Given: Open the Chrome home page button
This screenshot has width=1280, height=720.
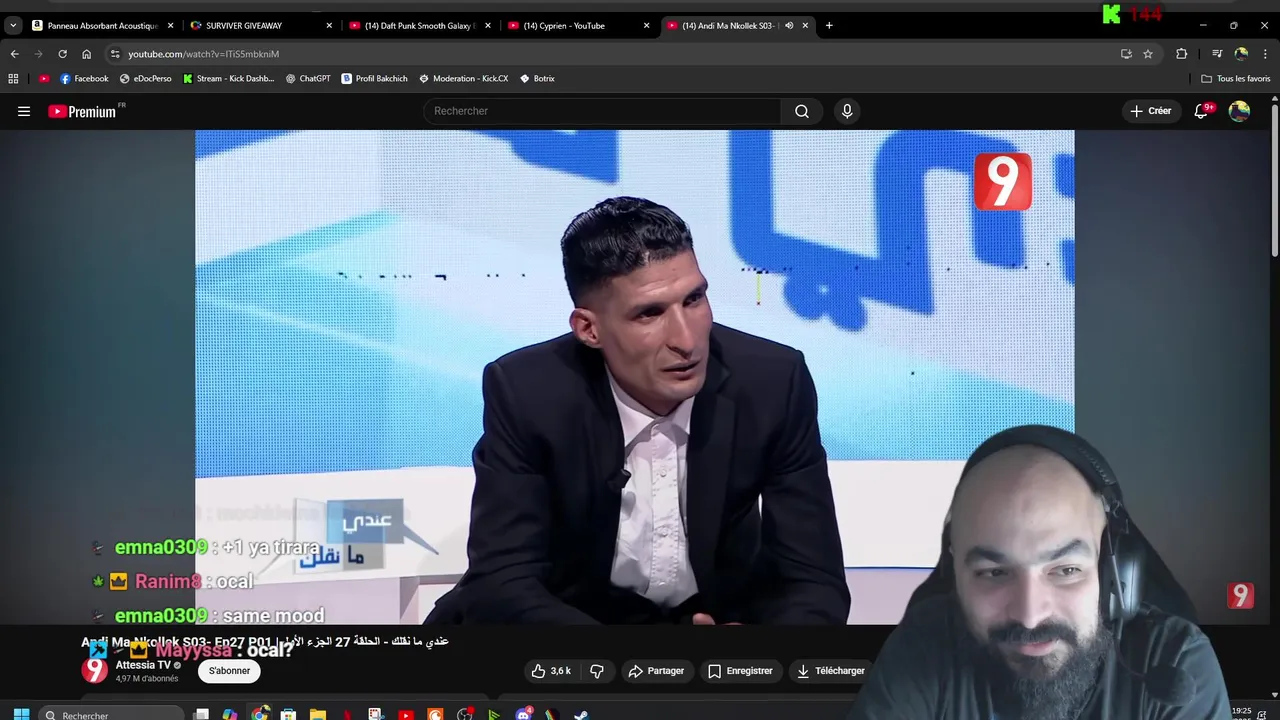Looking at the screenshot, I should tap(86, 54).
